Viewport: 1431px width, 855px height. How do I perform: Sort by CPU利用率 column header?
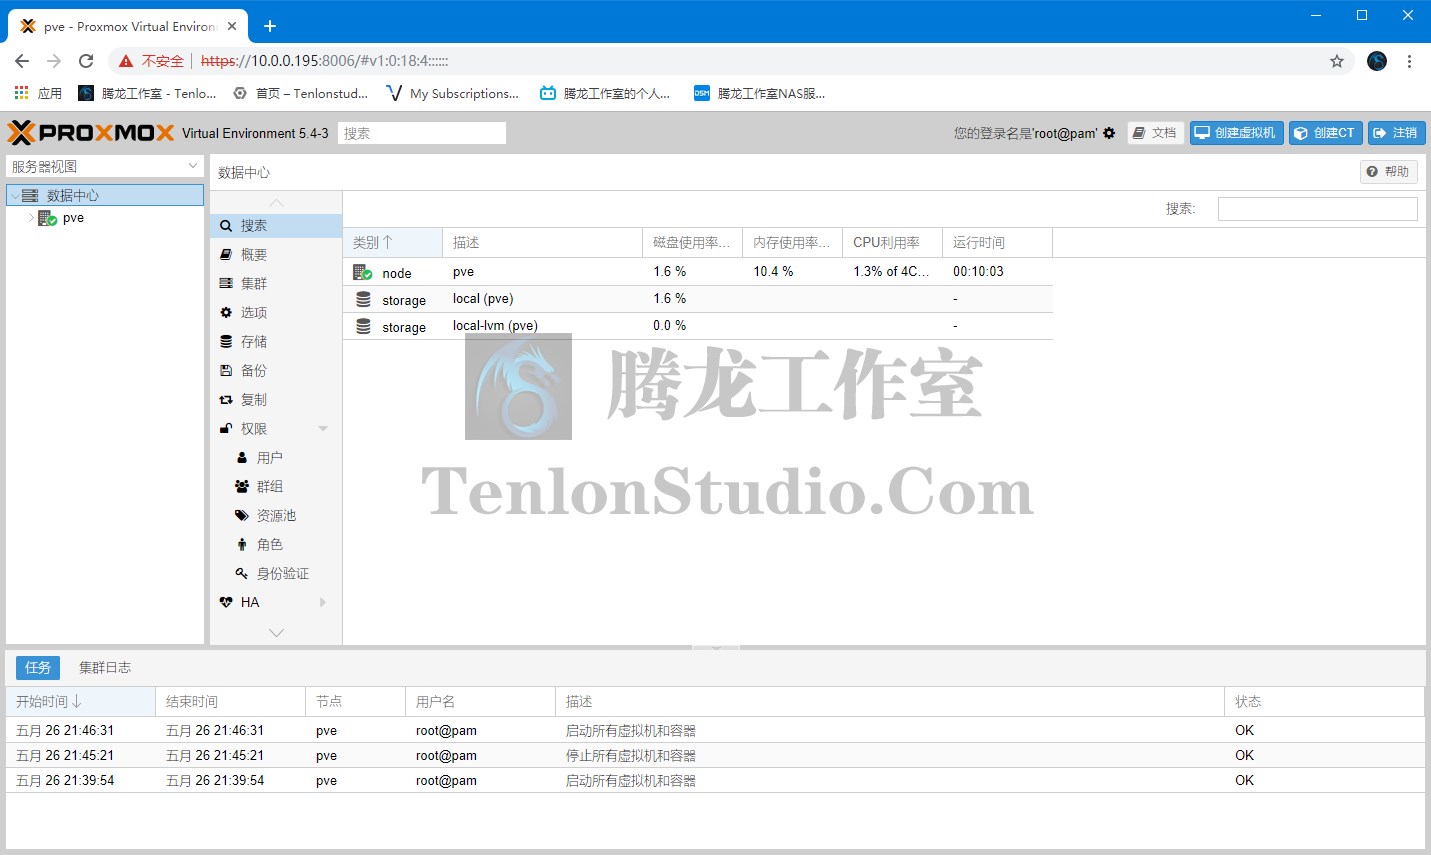892,243
